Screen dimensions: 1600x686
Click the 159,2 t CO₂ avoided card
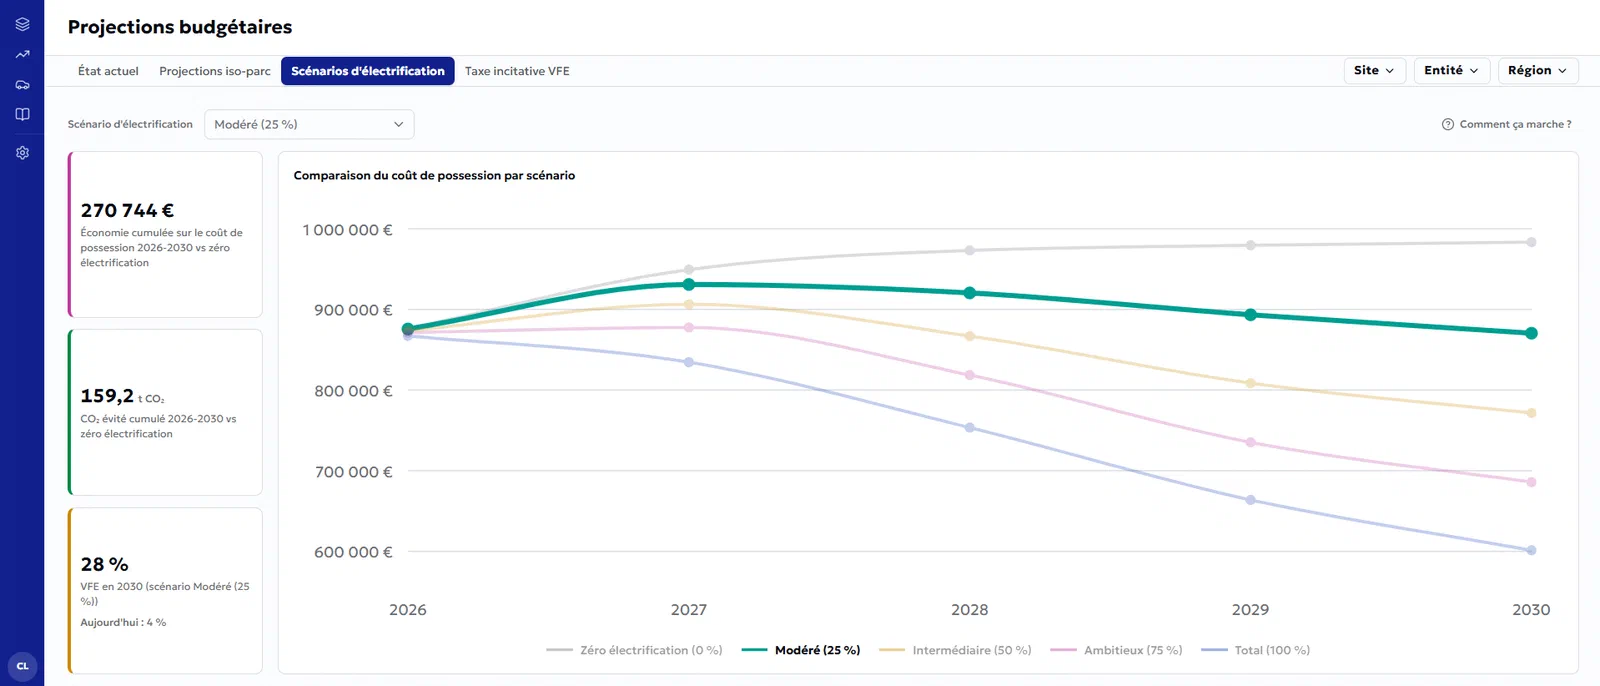(x=165, y=413)
